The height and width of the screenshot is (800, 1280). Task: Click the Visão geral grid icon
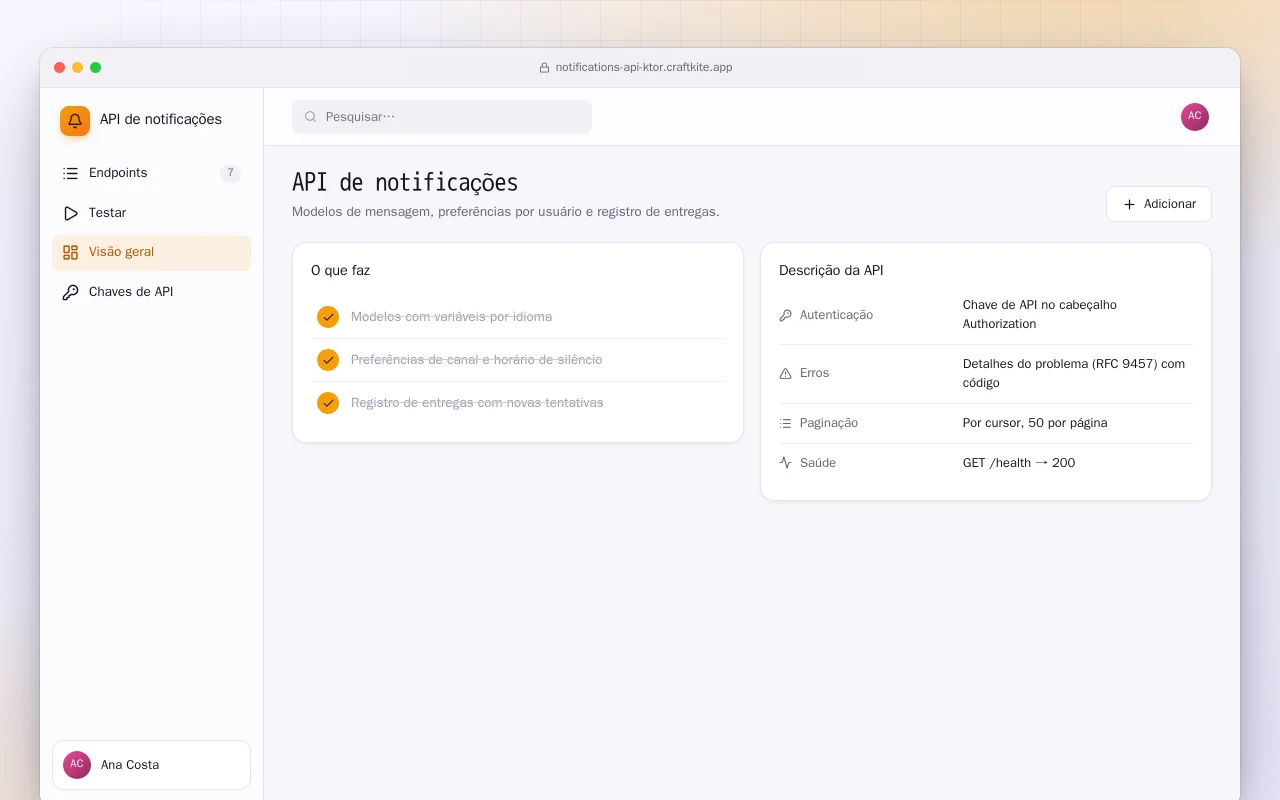70,252
